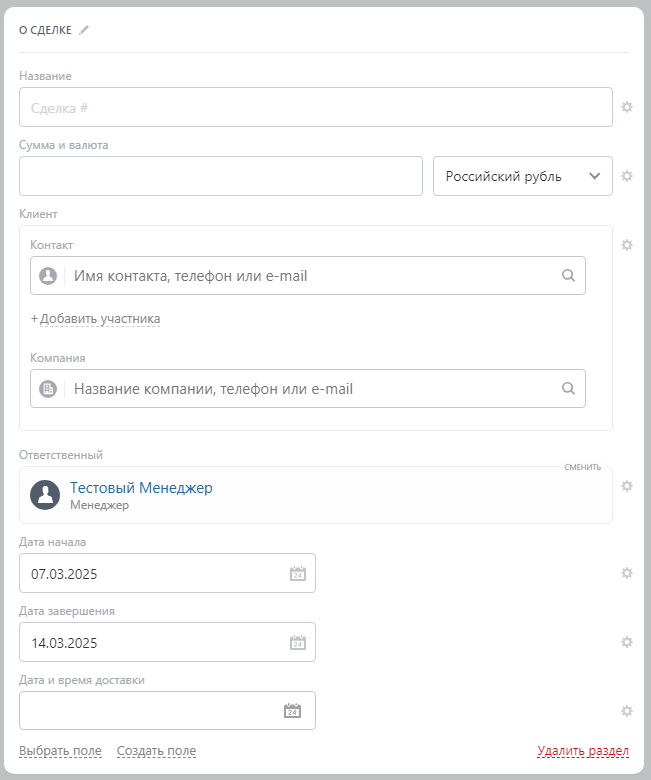This screenshot has height=780, width=651.
Task: Click gear icon beside the Клиент block
Action: click(627, 245)
